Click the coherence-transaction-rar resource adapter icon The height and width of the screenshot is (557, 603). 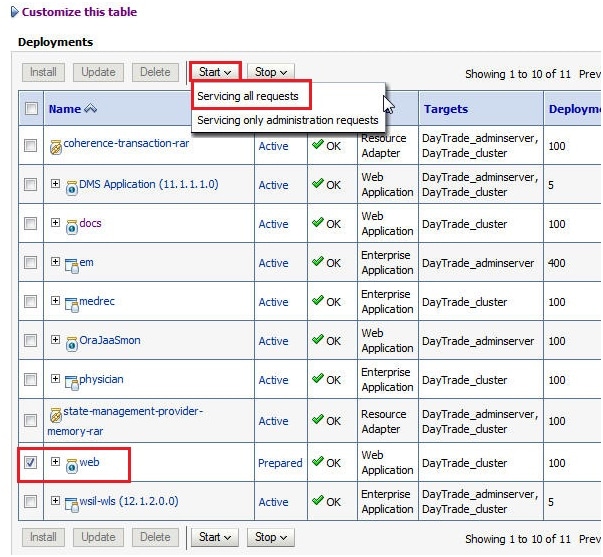click(56, 147)
